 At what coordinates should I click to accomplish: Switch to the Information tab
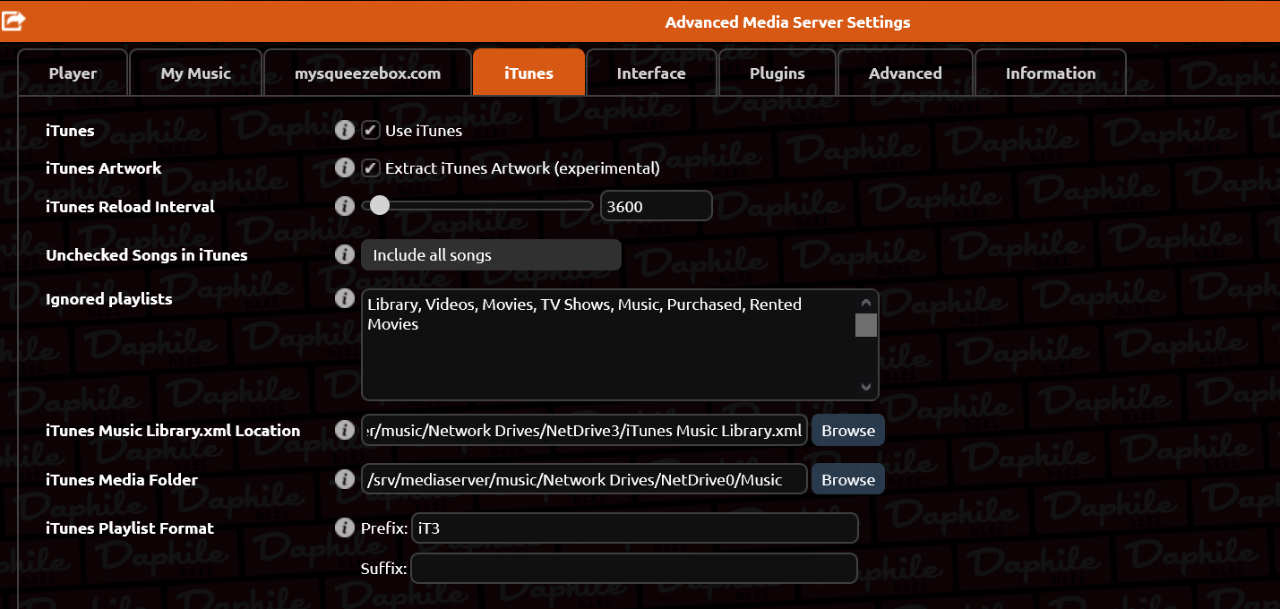[1051, 73]
